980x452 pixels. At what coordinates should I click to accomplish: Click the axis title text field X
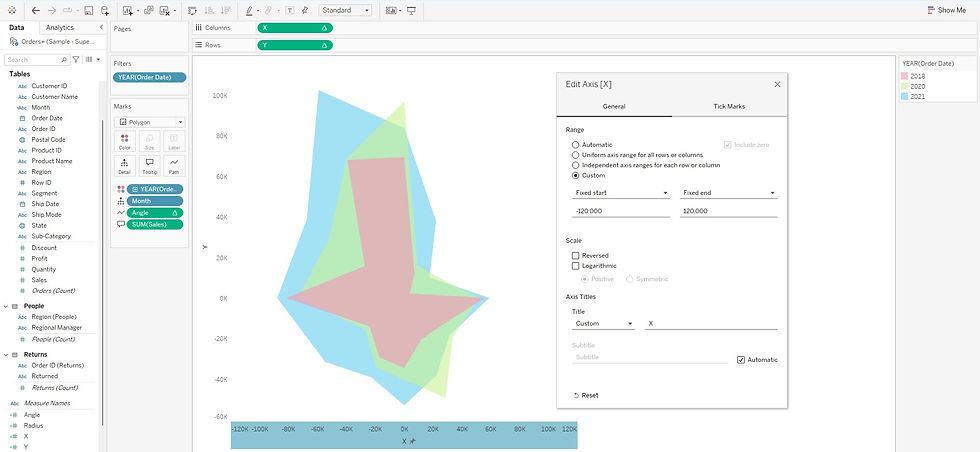click(711, 324)
